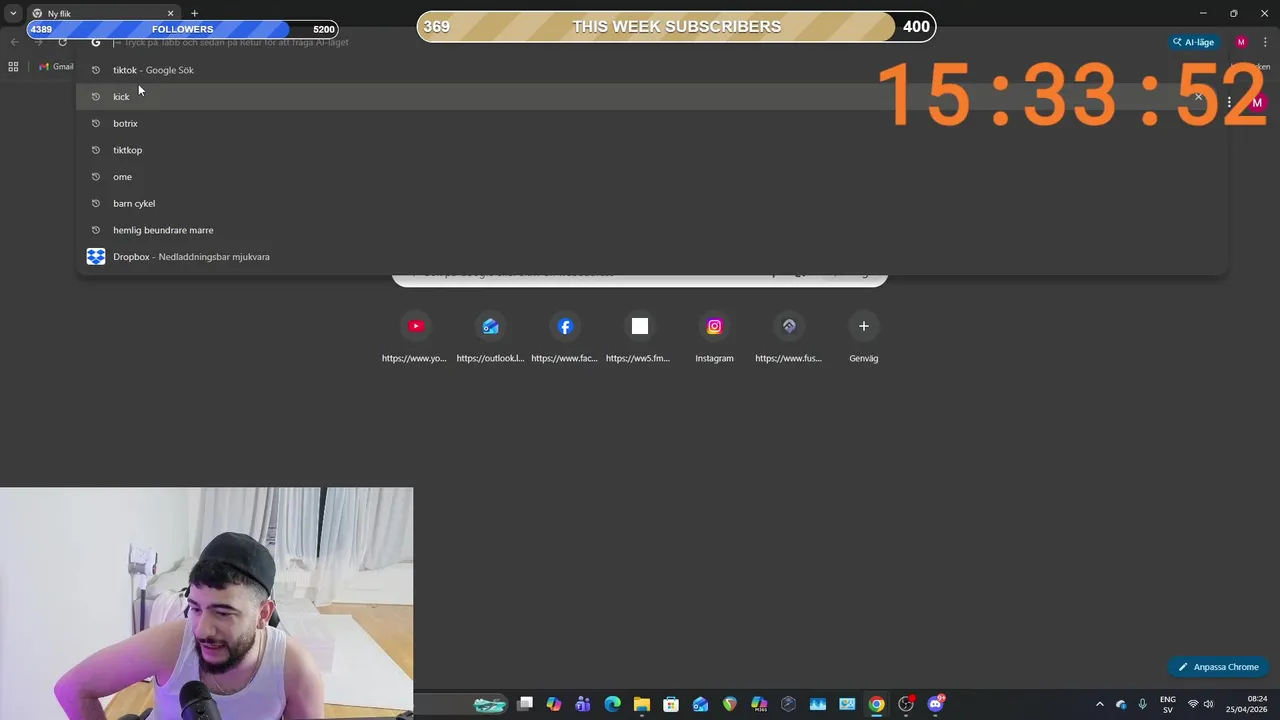
Task: Open the YouTube shortcut tile
Action: point(415,336)
